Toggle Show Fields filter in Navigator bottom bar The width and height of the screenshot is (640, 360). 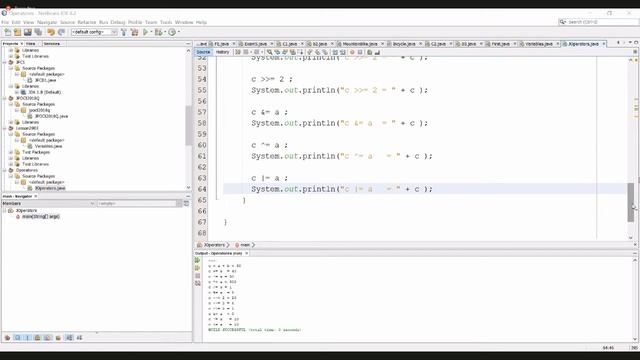pos(17,338)
